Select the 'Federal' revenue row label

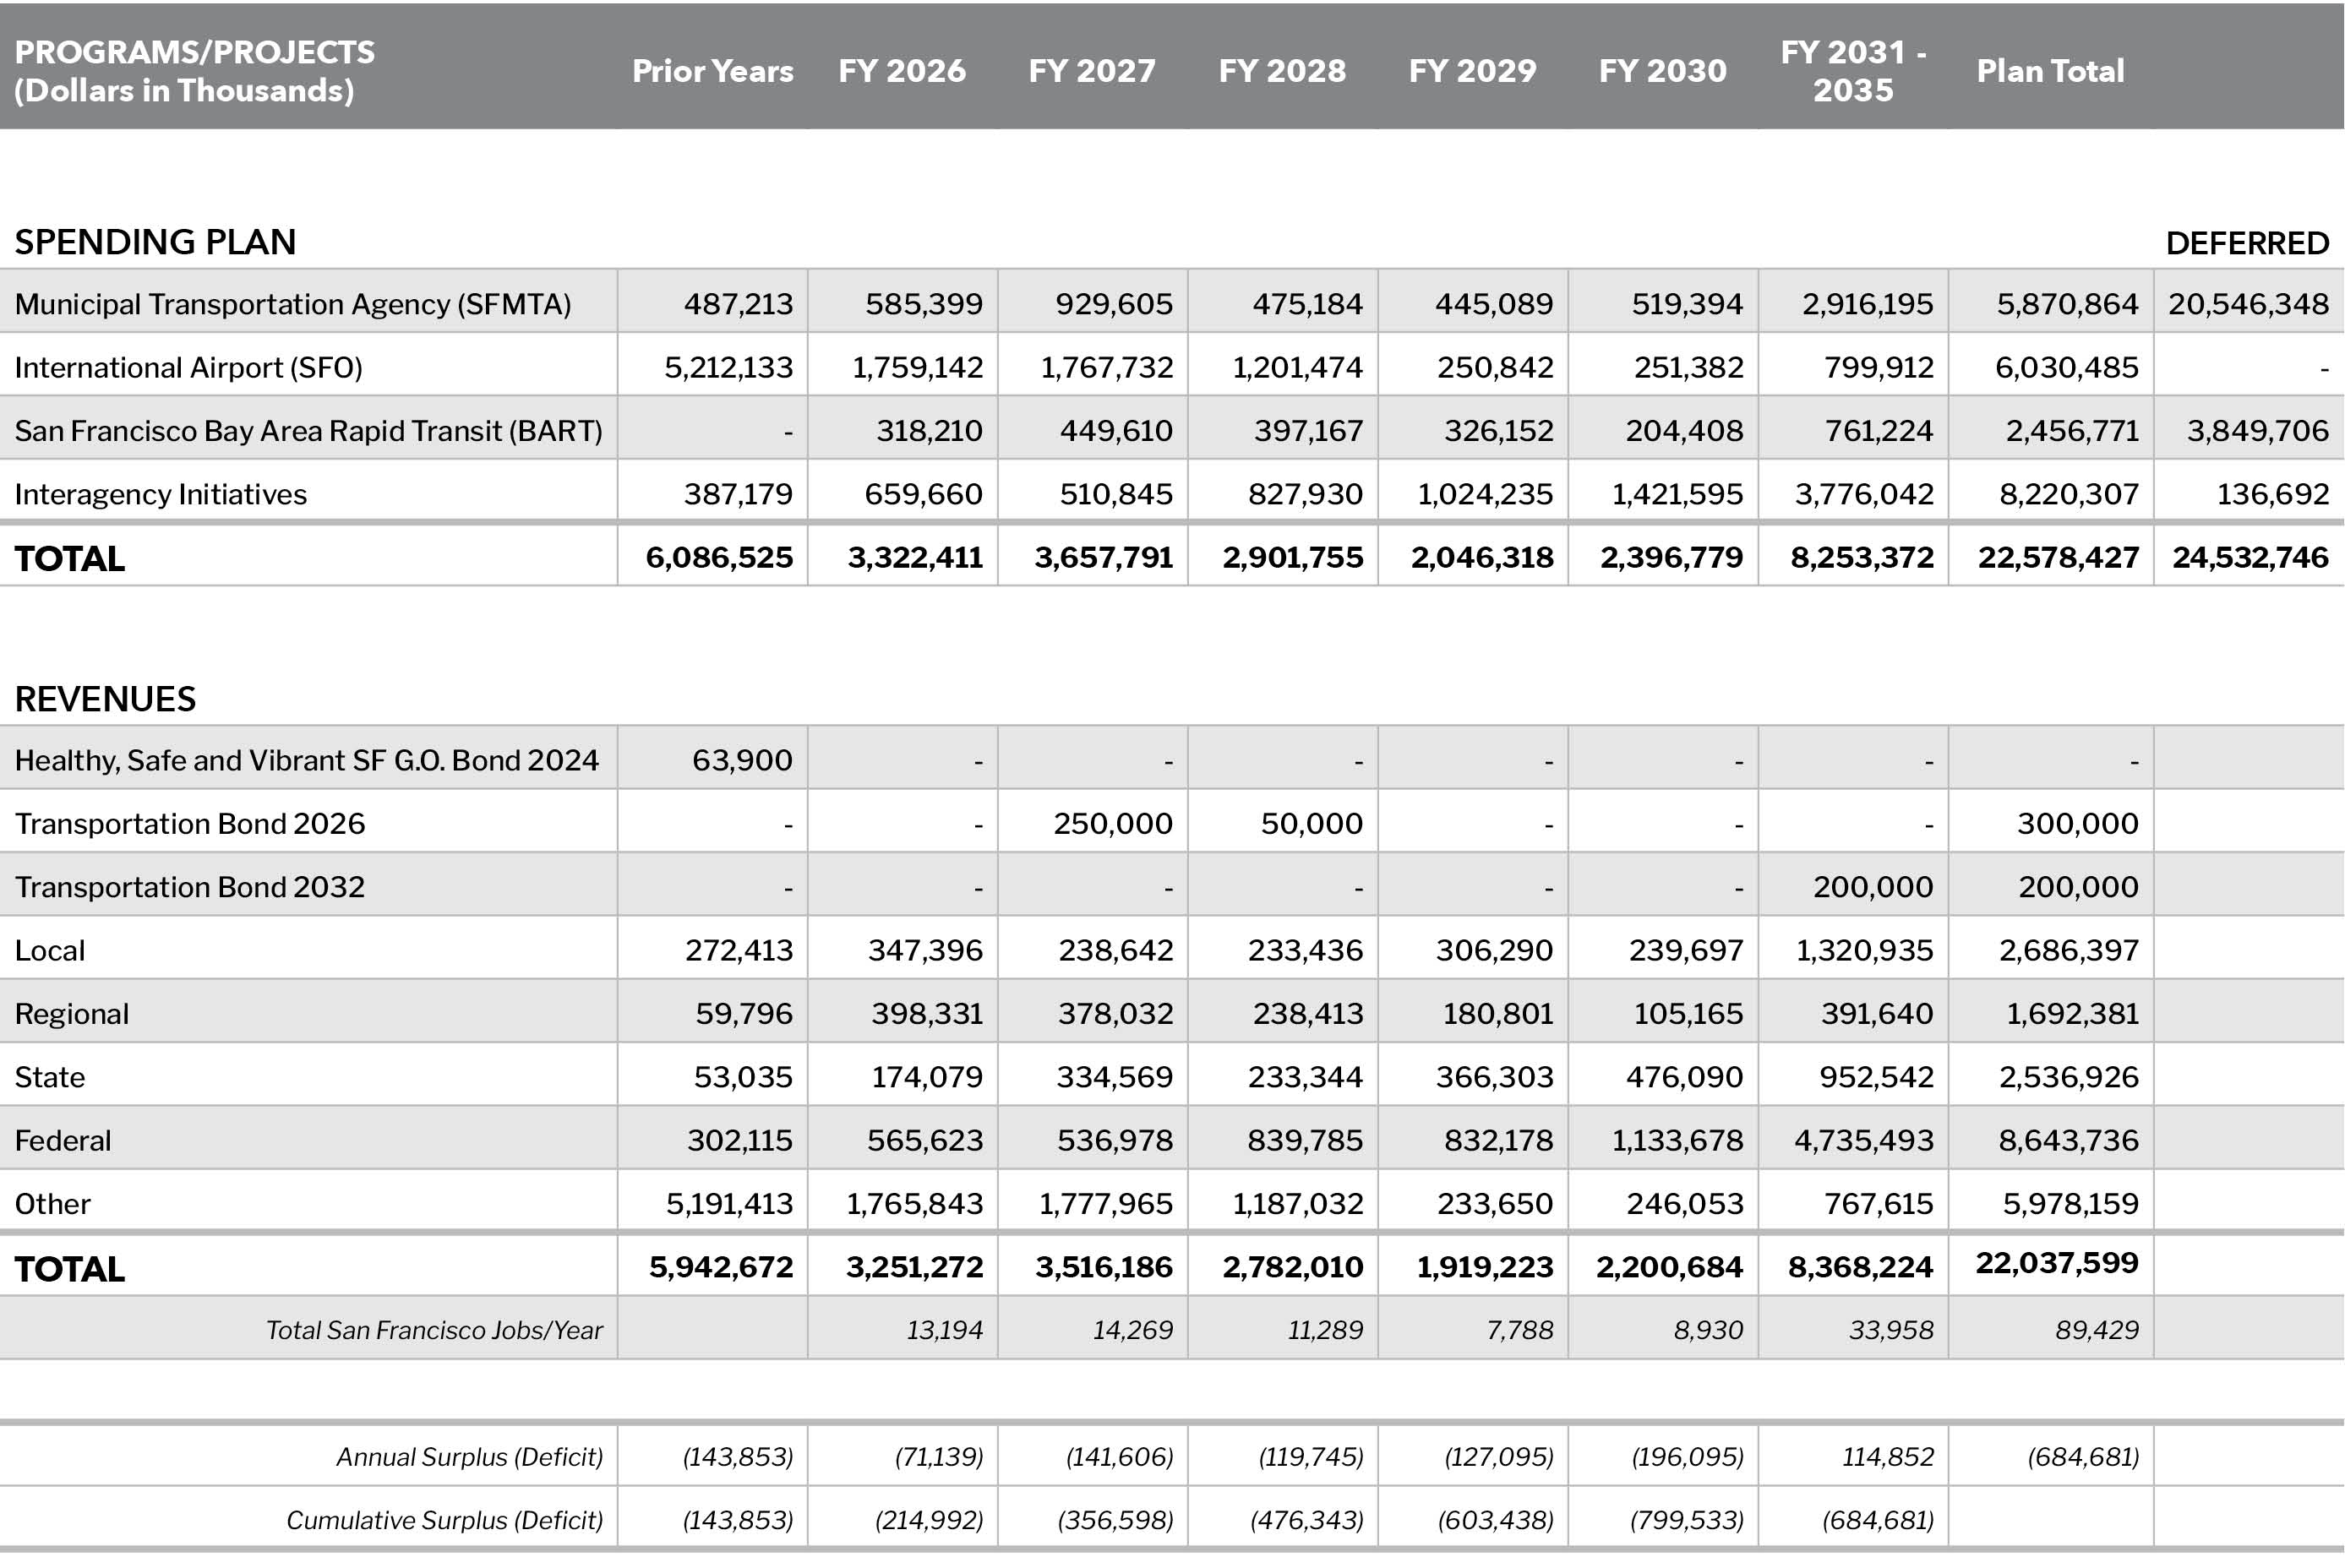click(x=62, y=1141)
